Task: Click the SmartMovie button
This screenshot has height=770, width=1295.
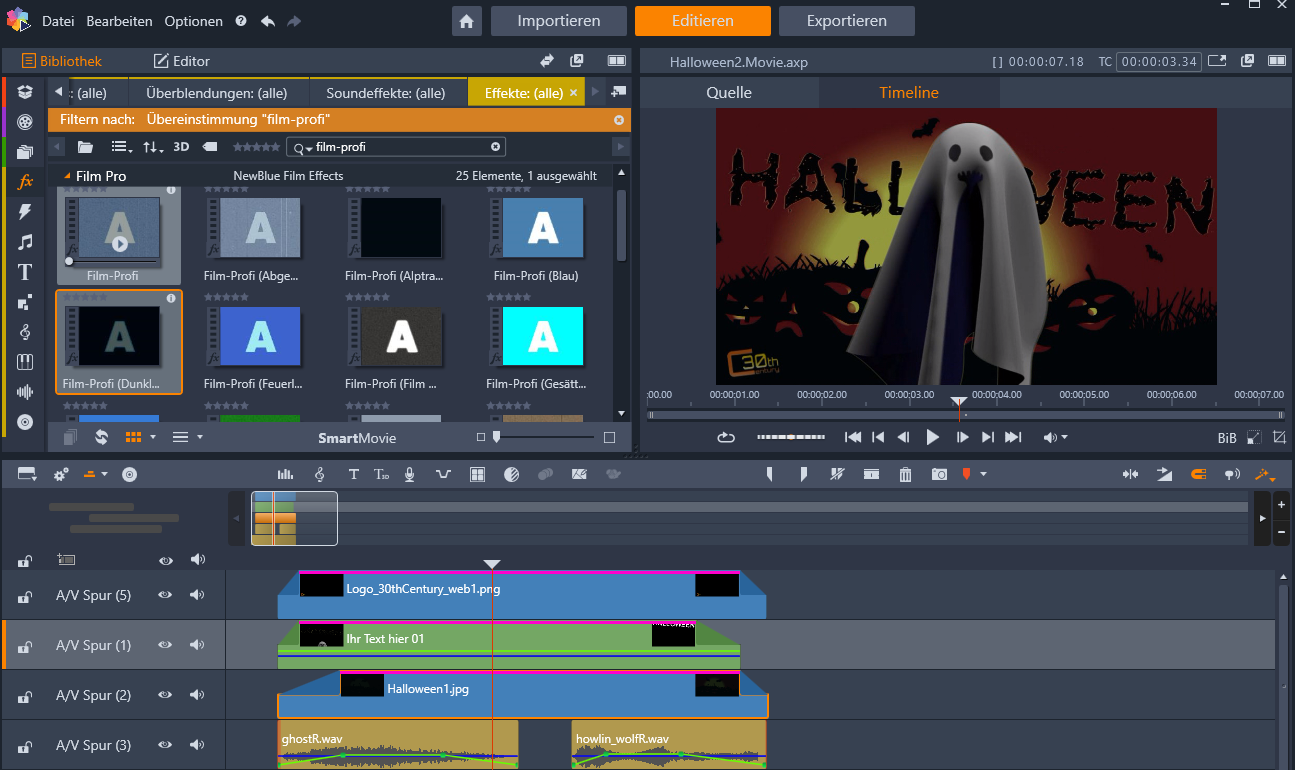Action: click(357, 438)
